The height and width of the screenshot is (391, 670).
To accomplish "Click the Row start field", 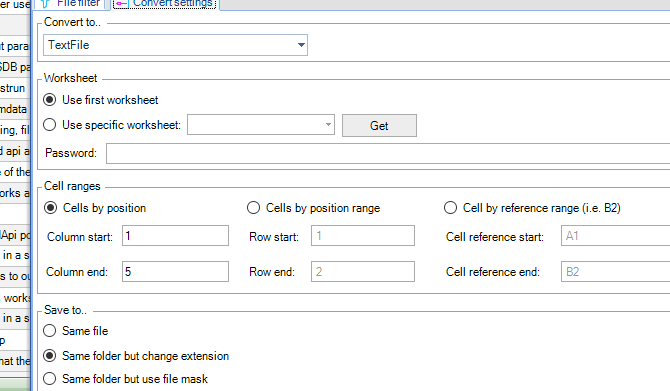I will click(x=363, y=235).
